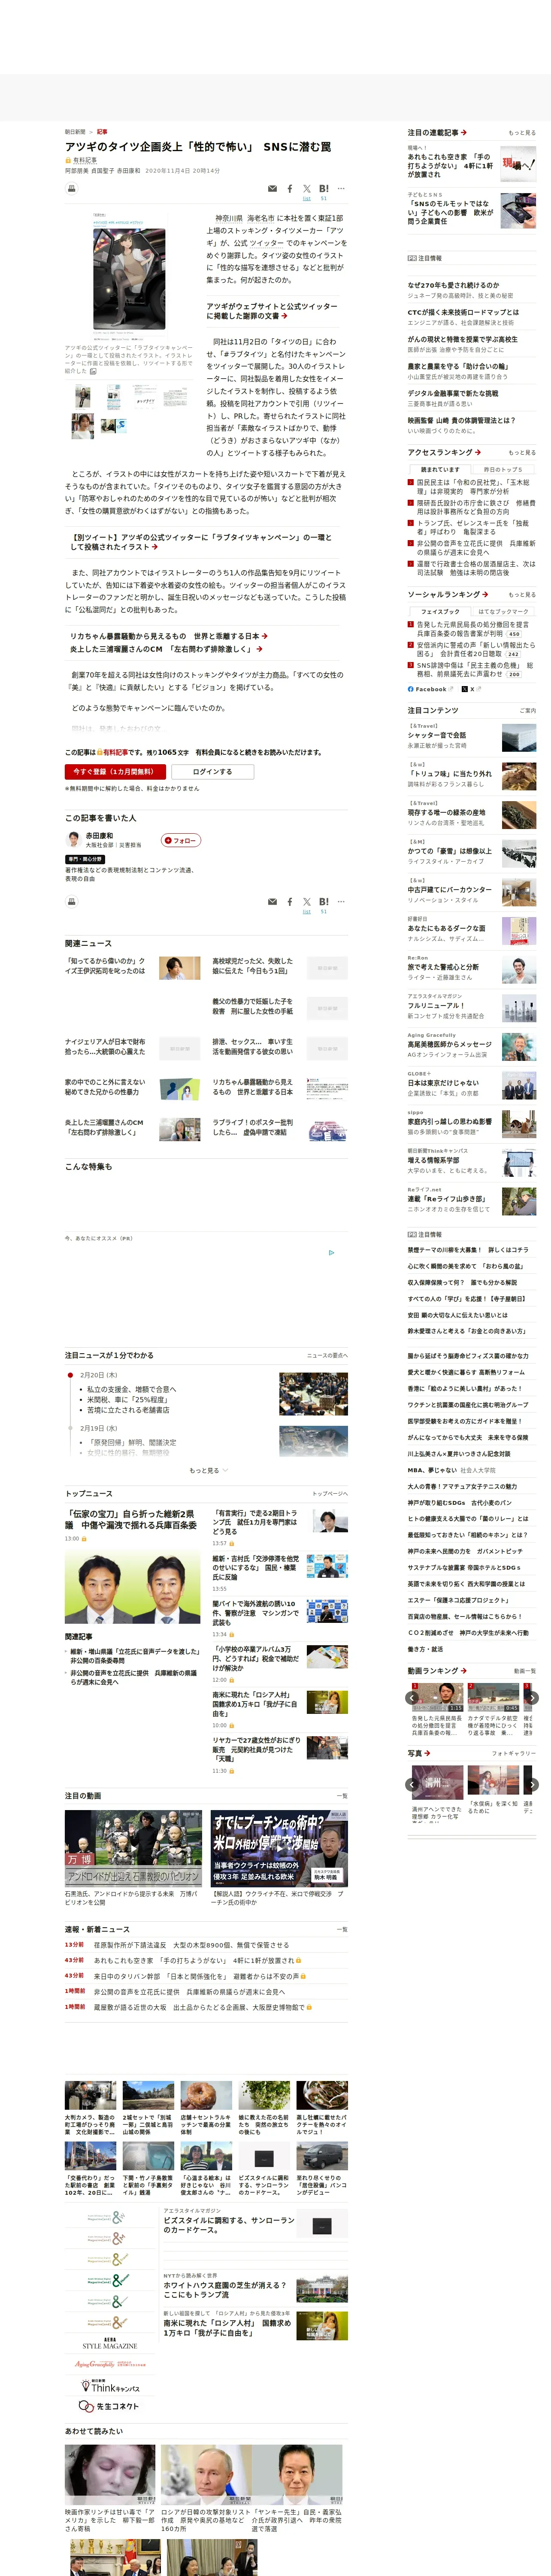The width and height of the screenshot is (551, 2576).
Task: Open 2月19日 (水) timeline entry
Action: pos(99,1428)
